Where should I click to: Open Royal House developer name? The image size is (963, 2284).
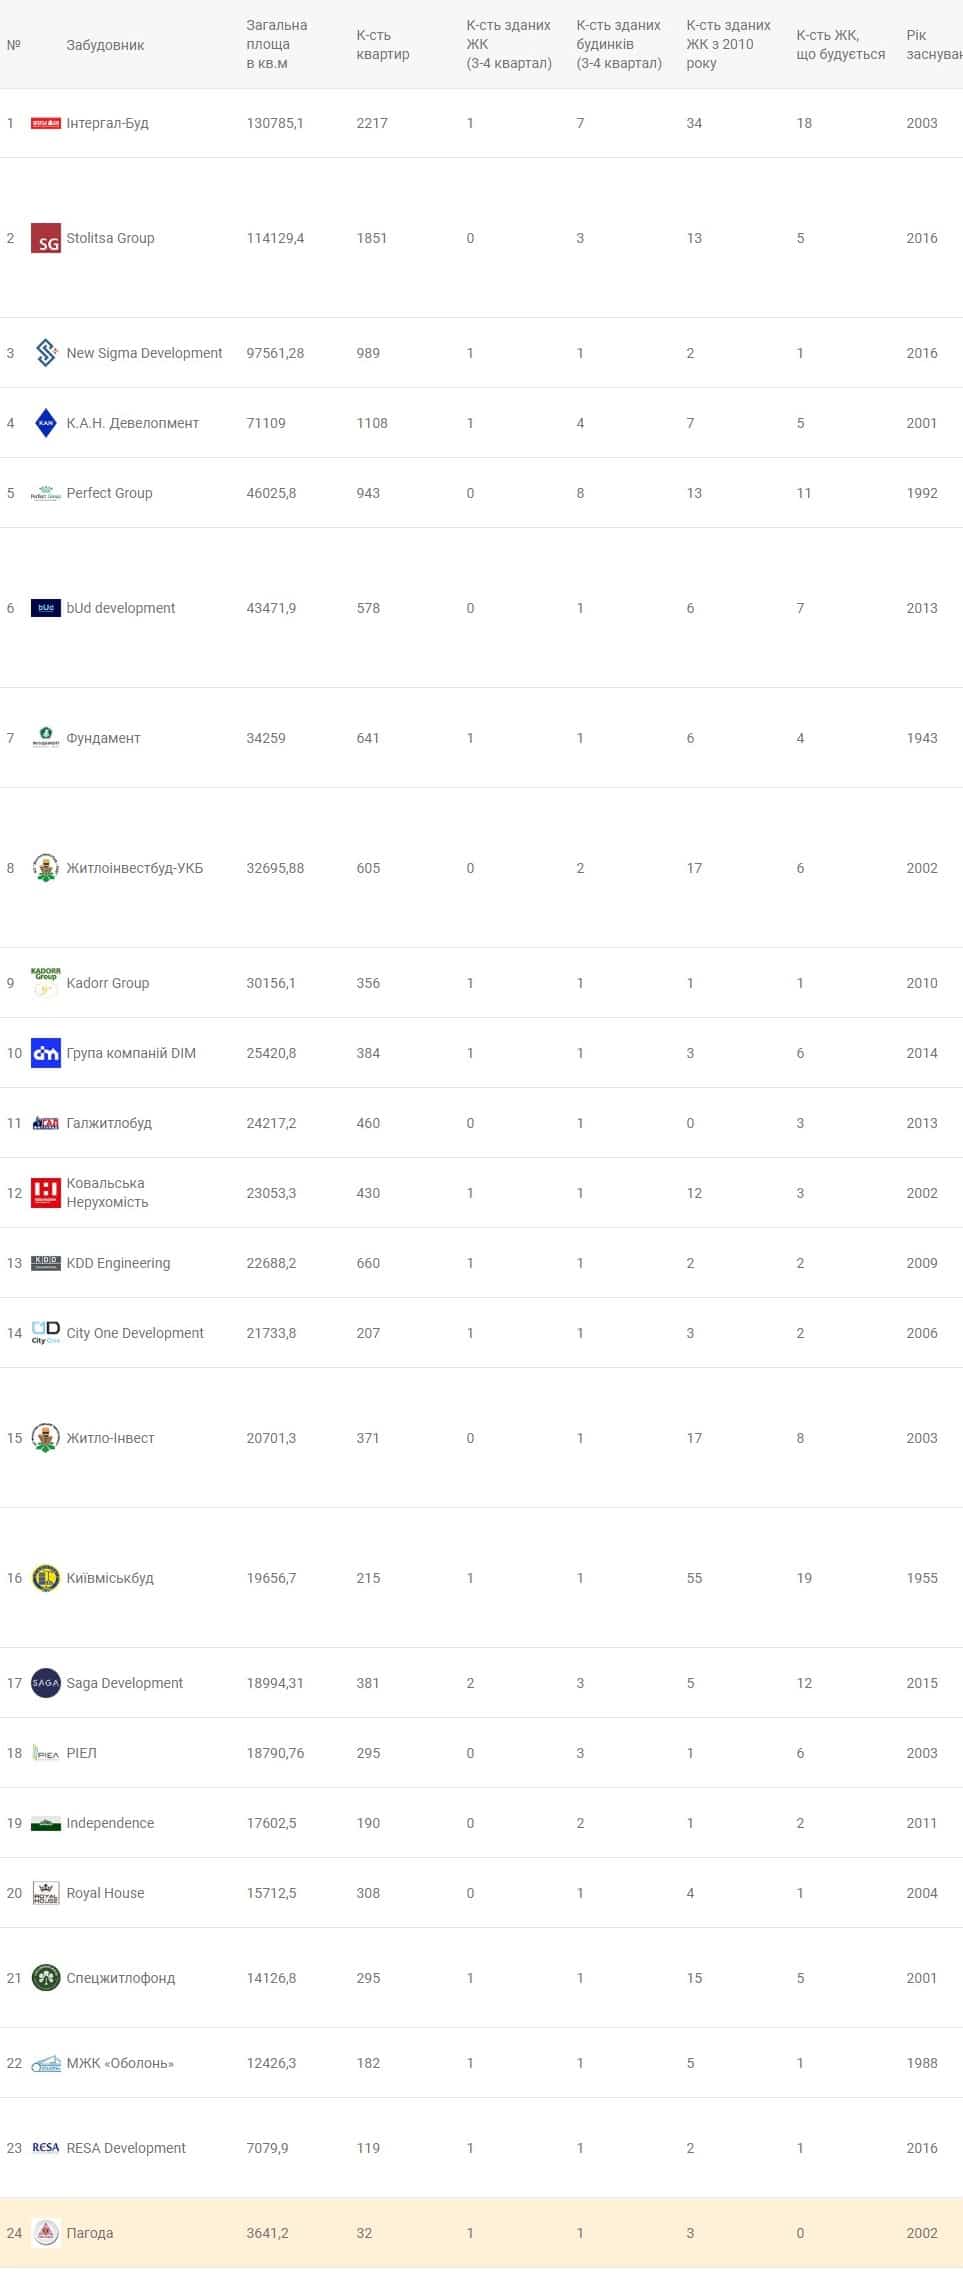tap(105, 1893)
